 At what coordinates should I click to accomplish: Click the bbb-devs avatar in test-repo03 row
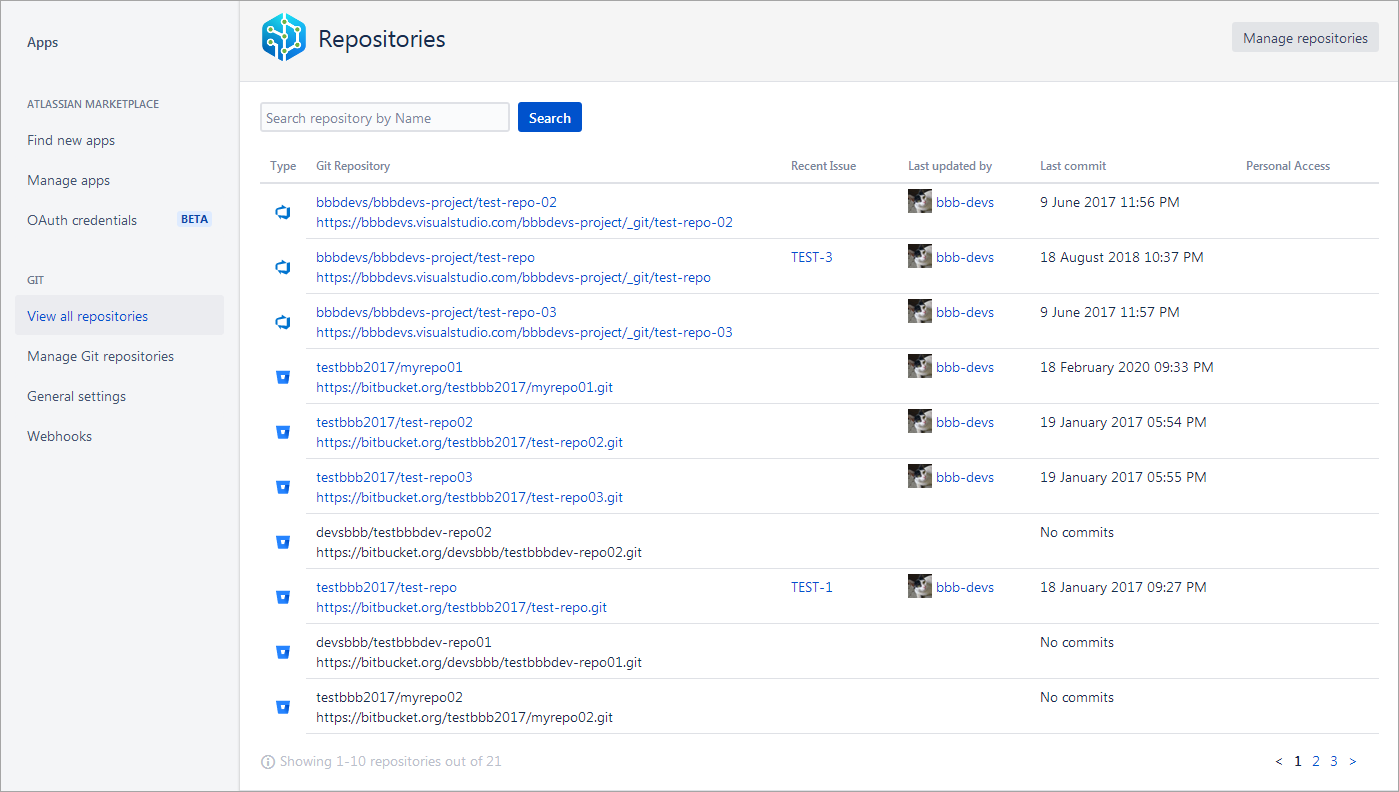click(920, 476)
